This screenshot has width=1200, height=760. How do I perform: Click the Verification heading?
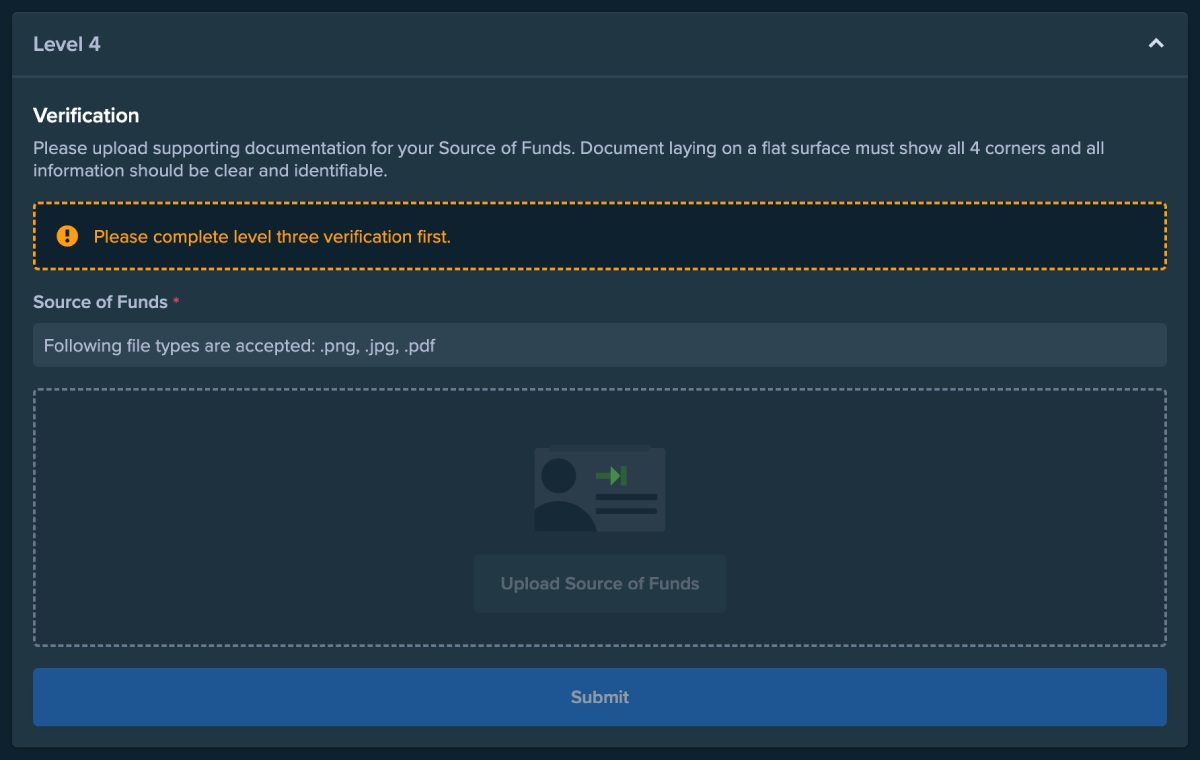(x=86, y=115)
